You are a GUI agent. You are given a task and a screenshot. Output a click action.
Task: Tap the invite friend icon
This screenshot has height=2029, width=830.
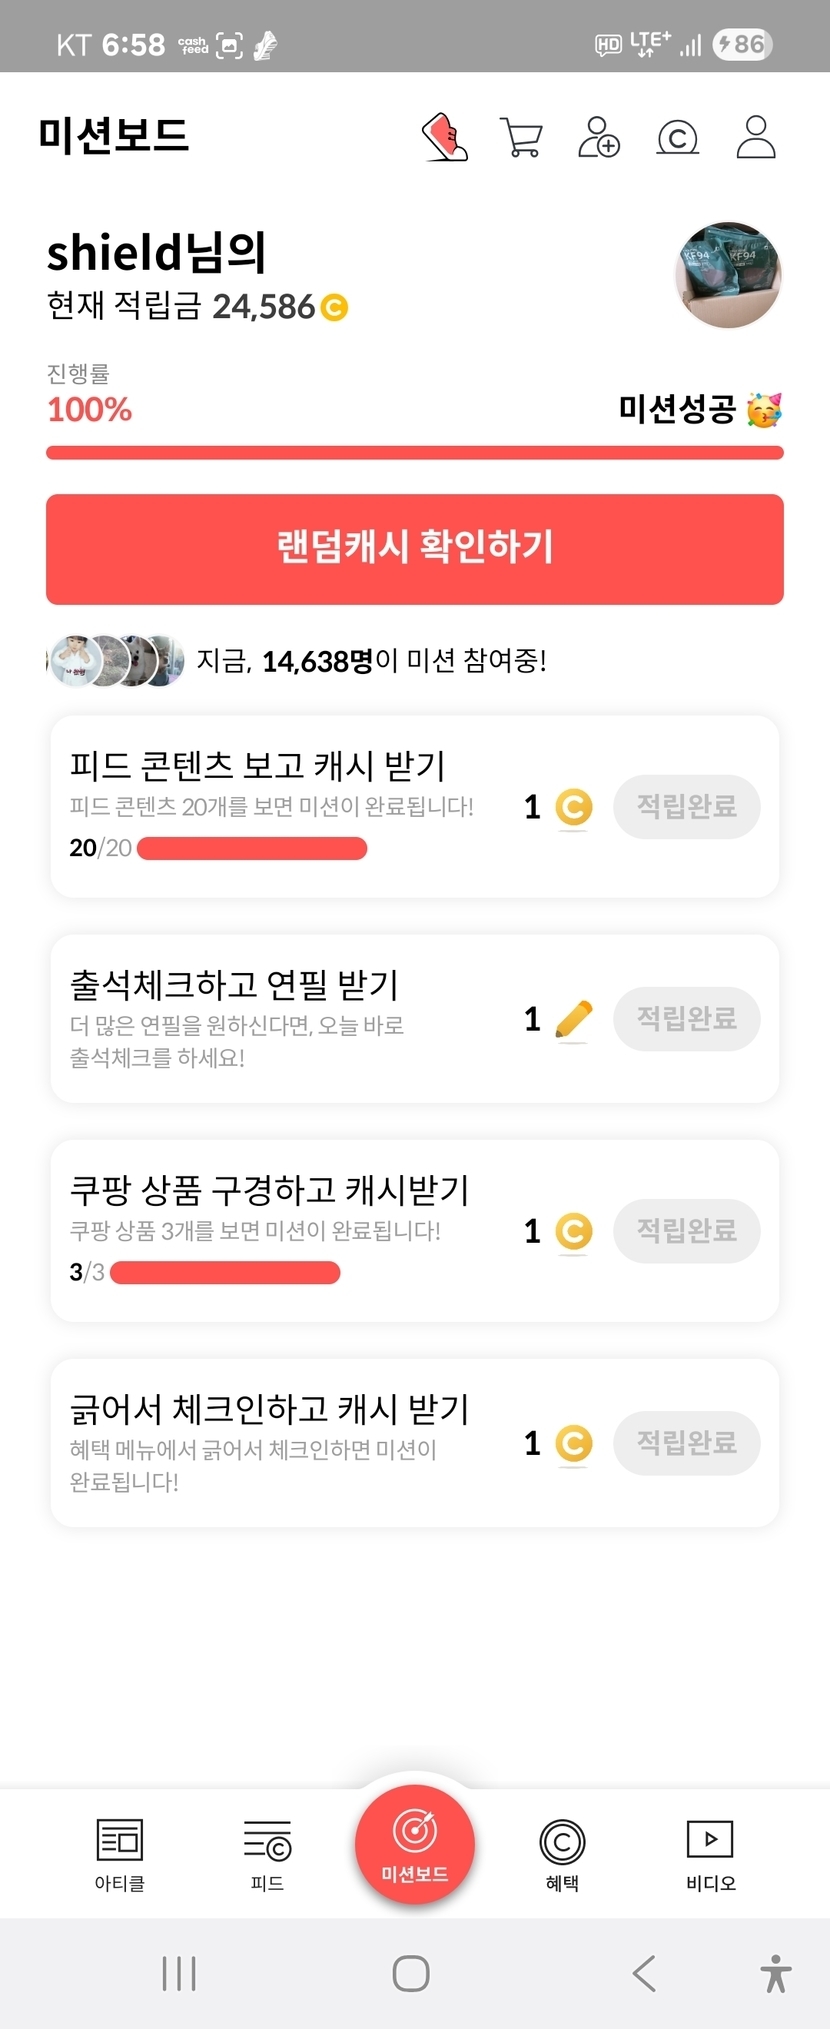coord(599,137)
